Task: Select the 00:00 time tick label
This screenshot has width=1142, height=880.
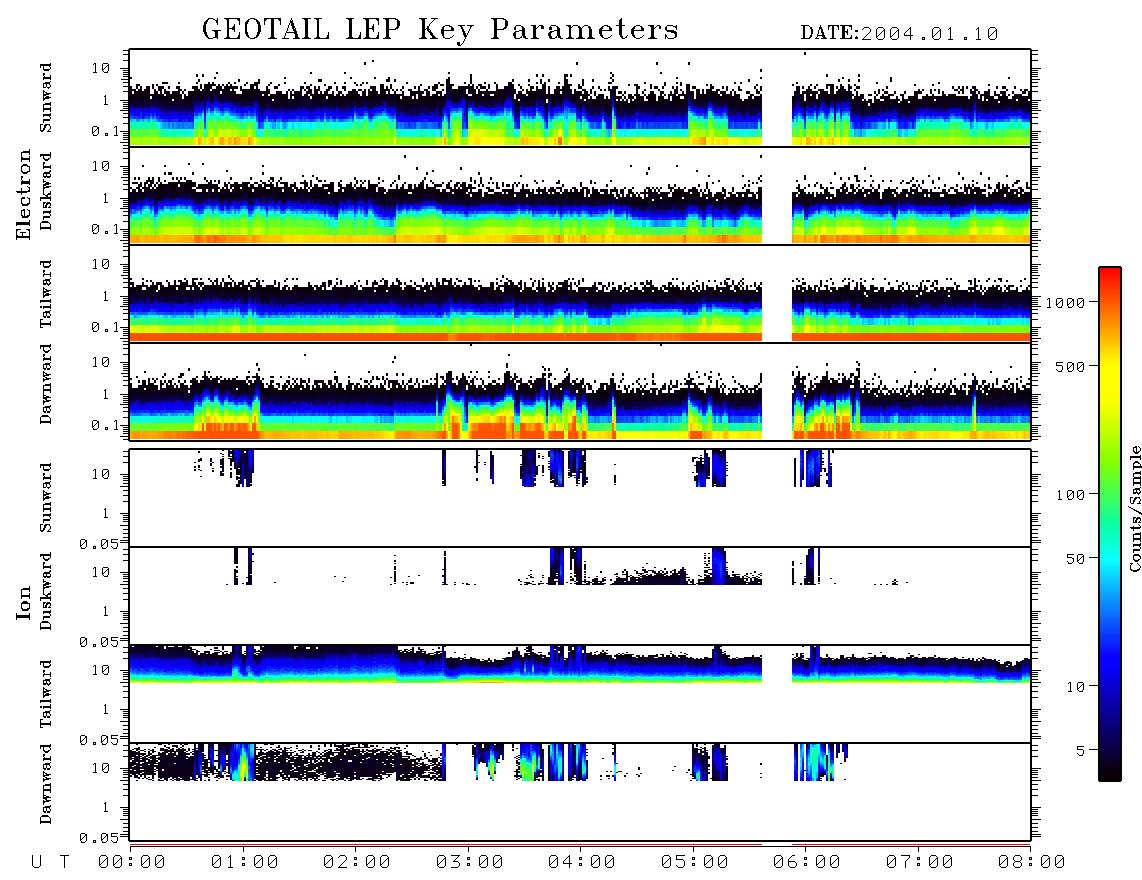Action: pyautogui.click(x=132, y=862)
